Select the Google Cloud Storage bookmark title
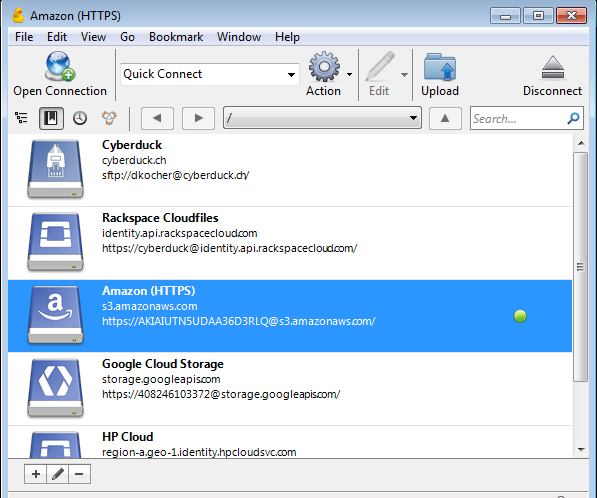Viewport: 597px width, 498px height. point(163,364)
